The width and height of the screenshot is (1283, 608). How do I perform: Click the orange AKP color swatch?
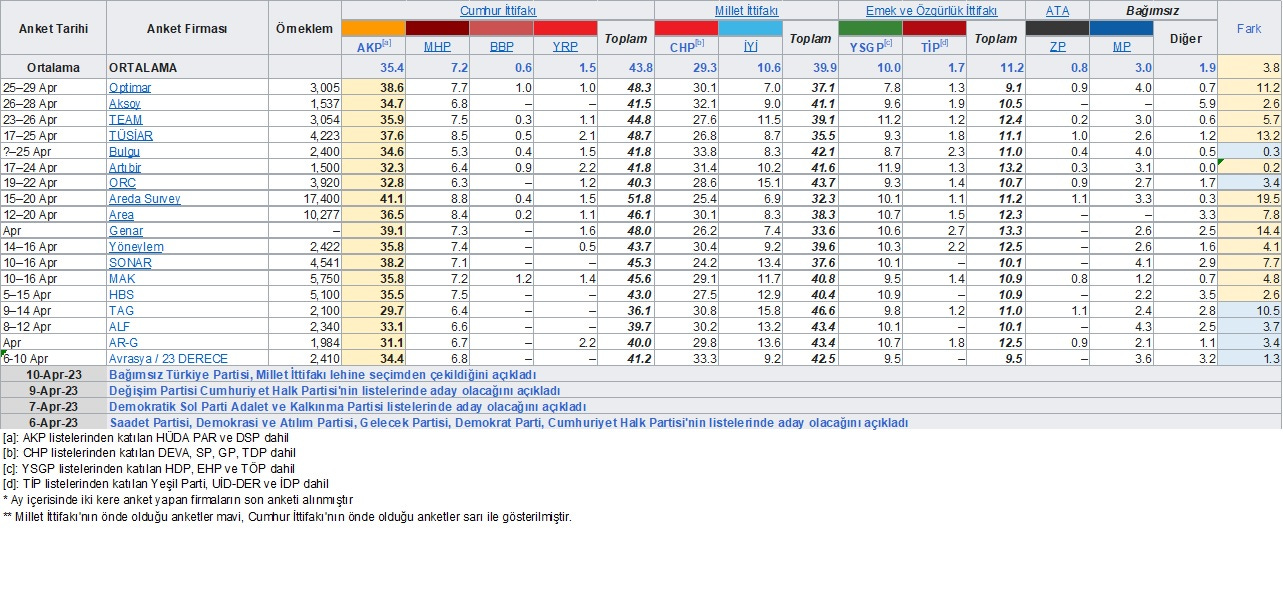point(373,28)
